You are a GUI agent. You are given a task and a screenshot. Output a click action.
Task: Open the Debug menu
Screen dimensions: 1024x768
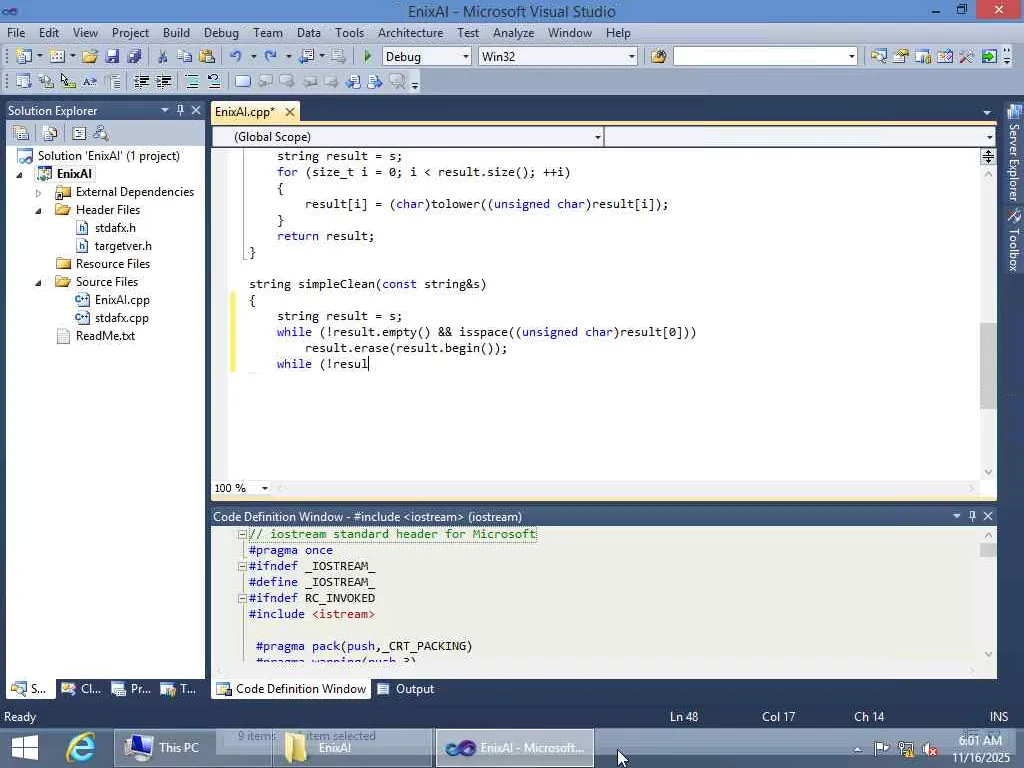point(221,33)
